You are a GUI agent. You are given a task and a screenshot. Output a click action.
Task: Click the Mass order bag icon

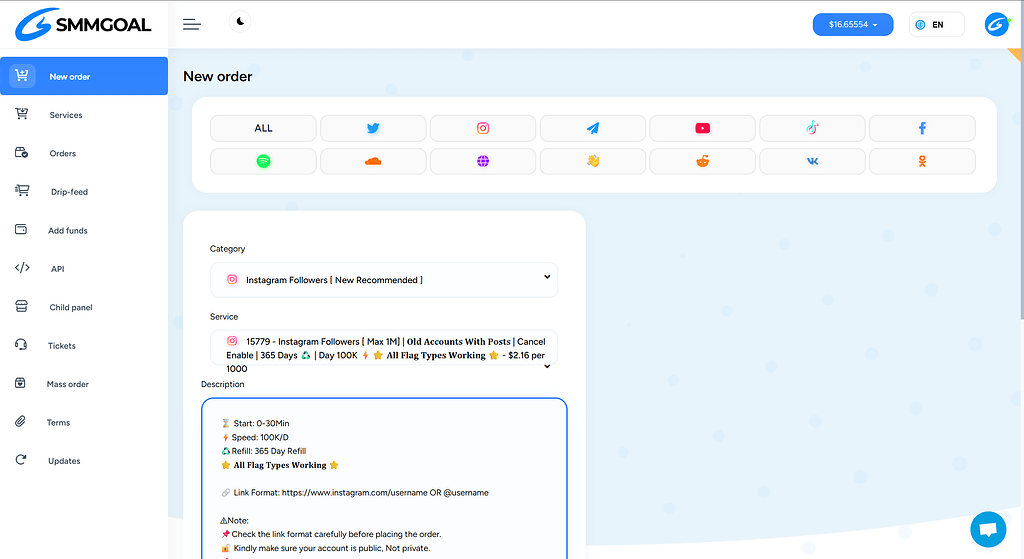[x=20, y=383]
